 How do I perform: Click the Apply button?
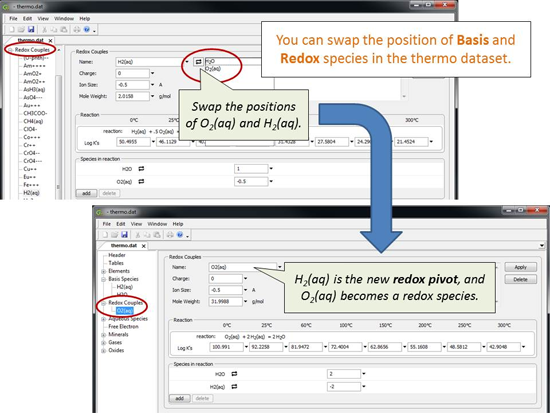click(521, 267)
